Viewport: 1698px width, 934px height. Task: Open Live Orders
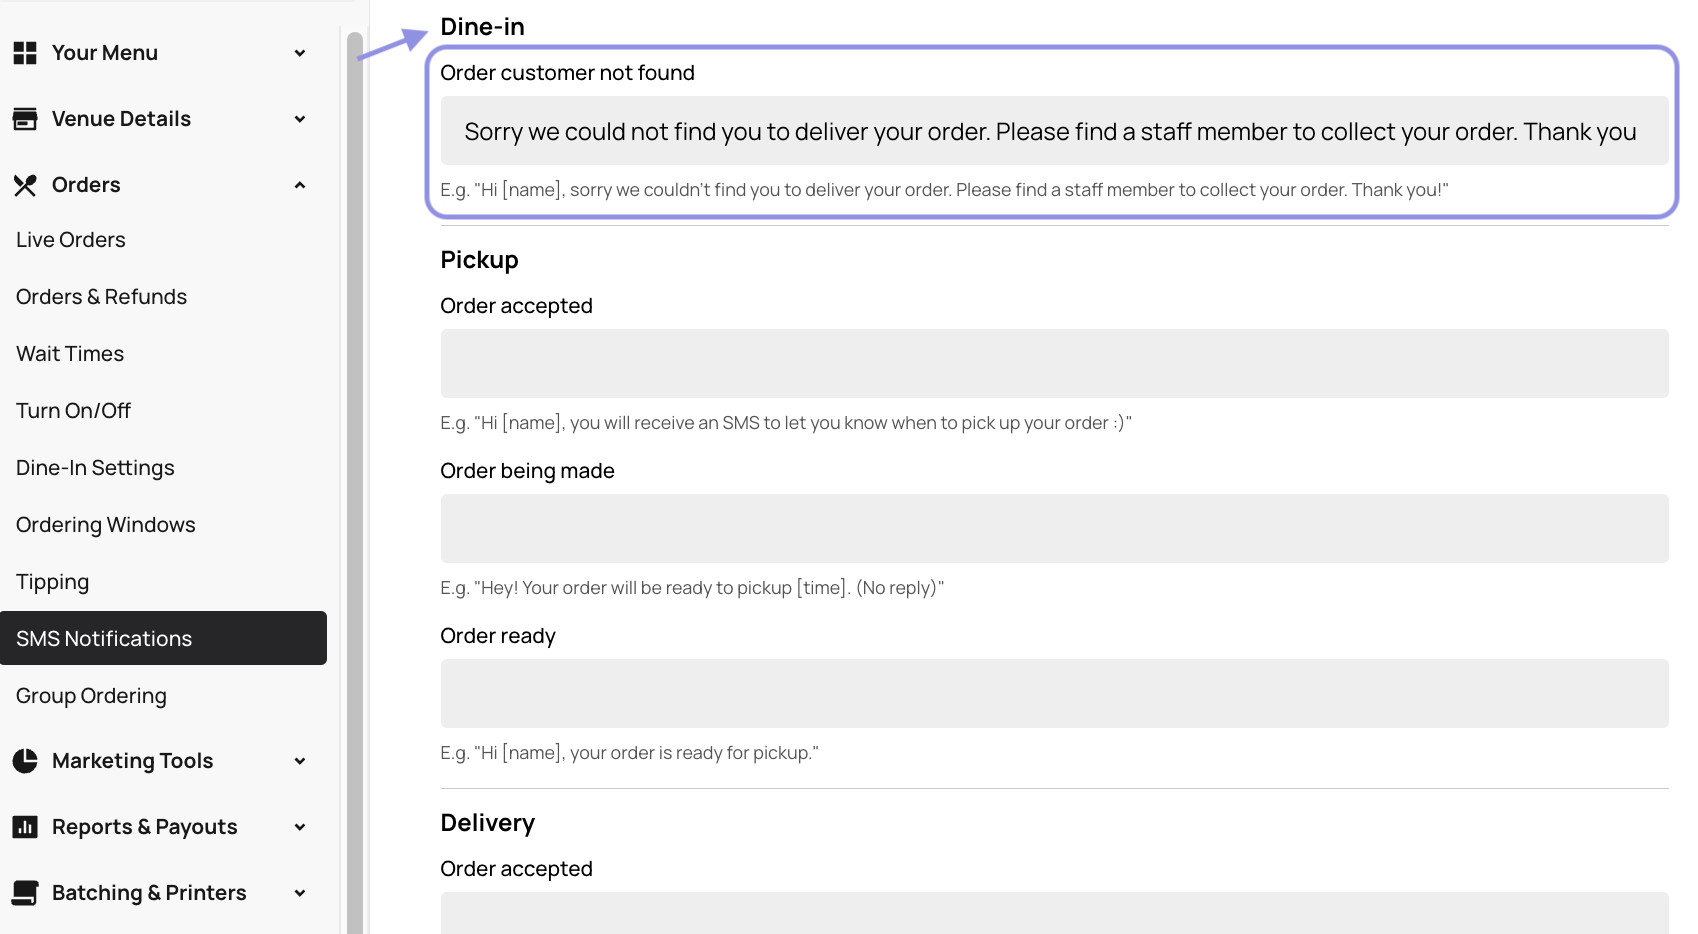click(70, 239)
